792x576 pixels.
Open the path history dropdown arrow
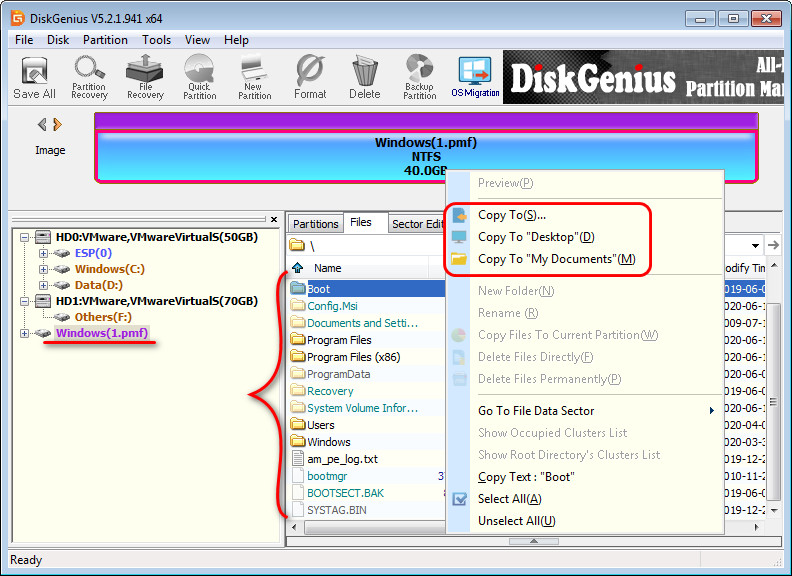(x=755, y=246)
